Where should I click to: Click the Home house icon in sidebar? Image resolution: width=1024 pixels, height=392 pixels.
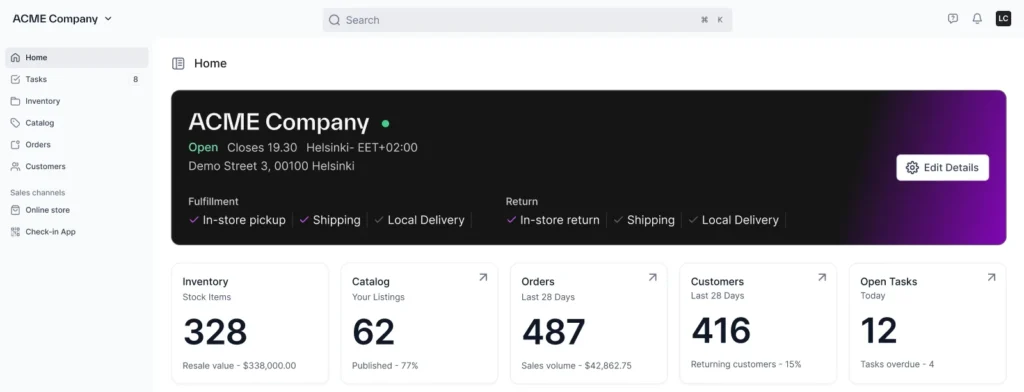point(16,57)
